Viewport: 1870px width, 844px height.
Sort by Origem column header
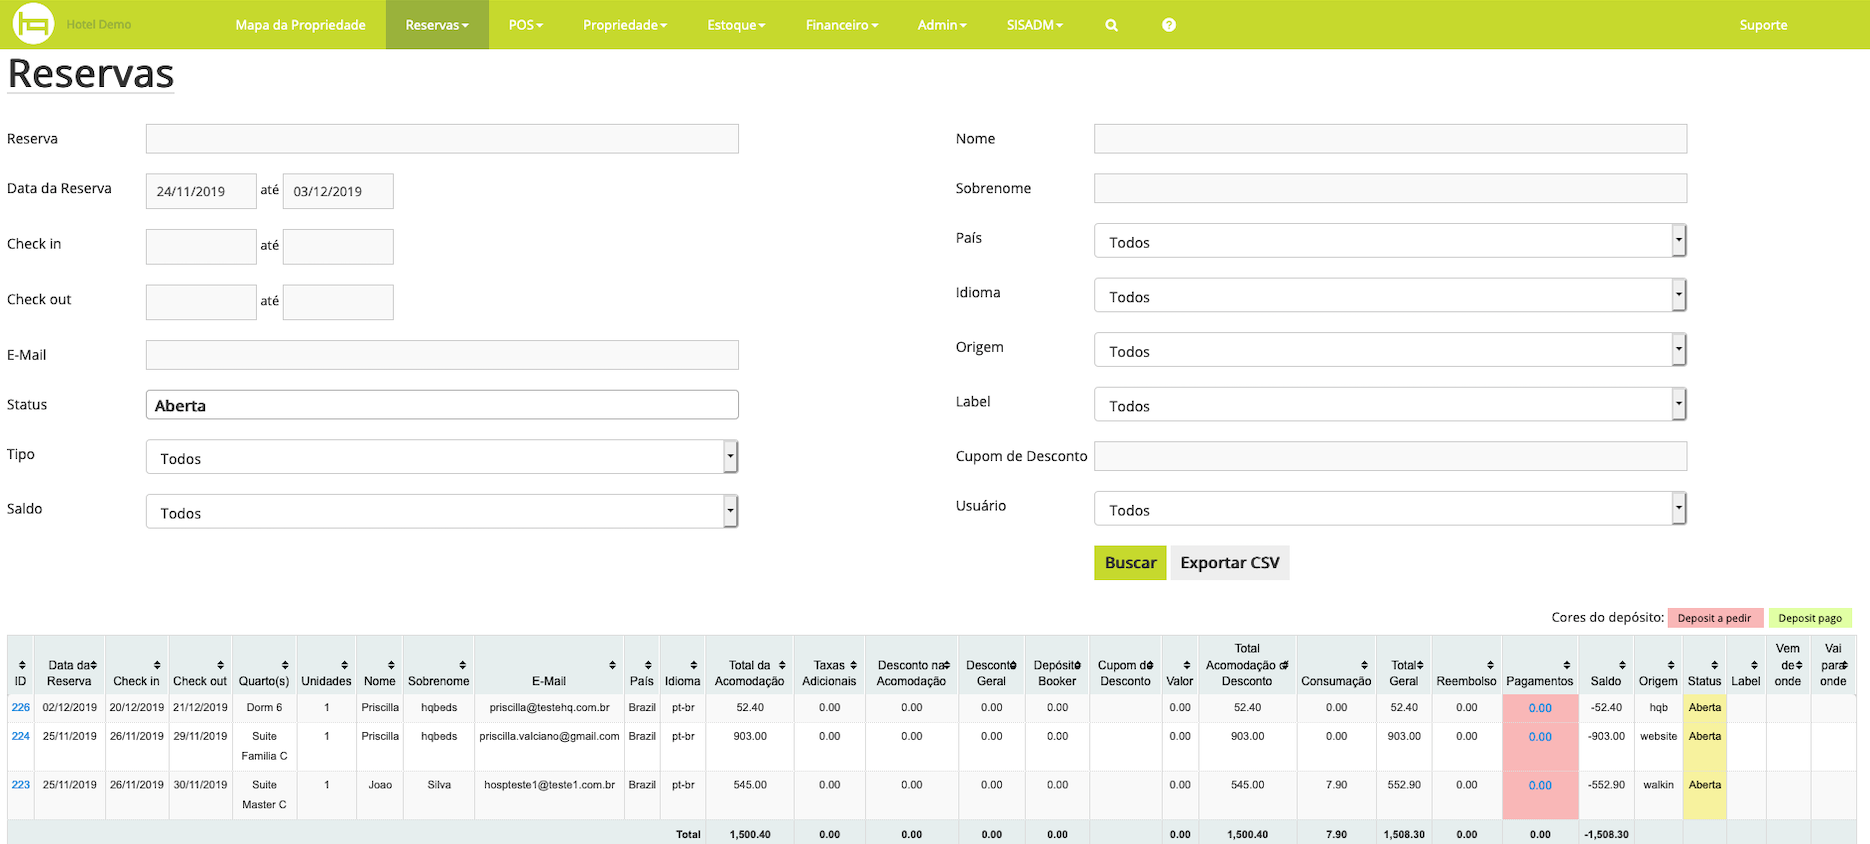point(1658,665)
